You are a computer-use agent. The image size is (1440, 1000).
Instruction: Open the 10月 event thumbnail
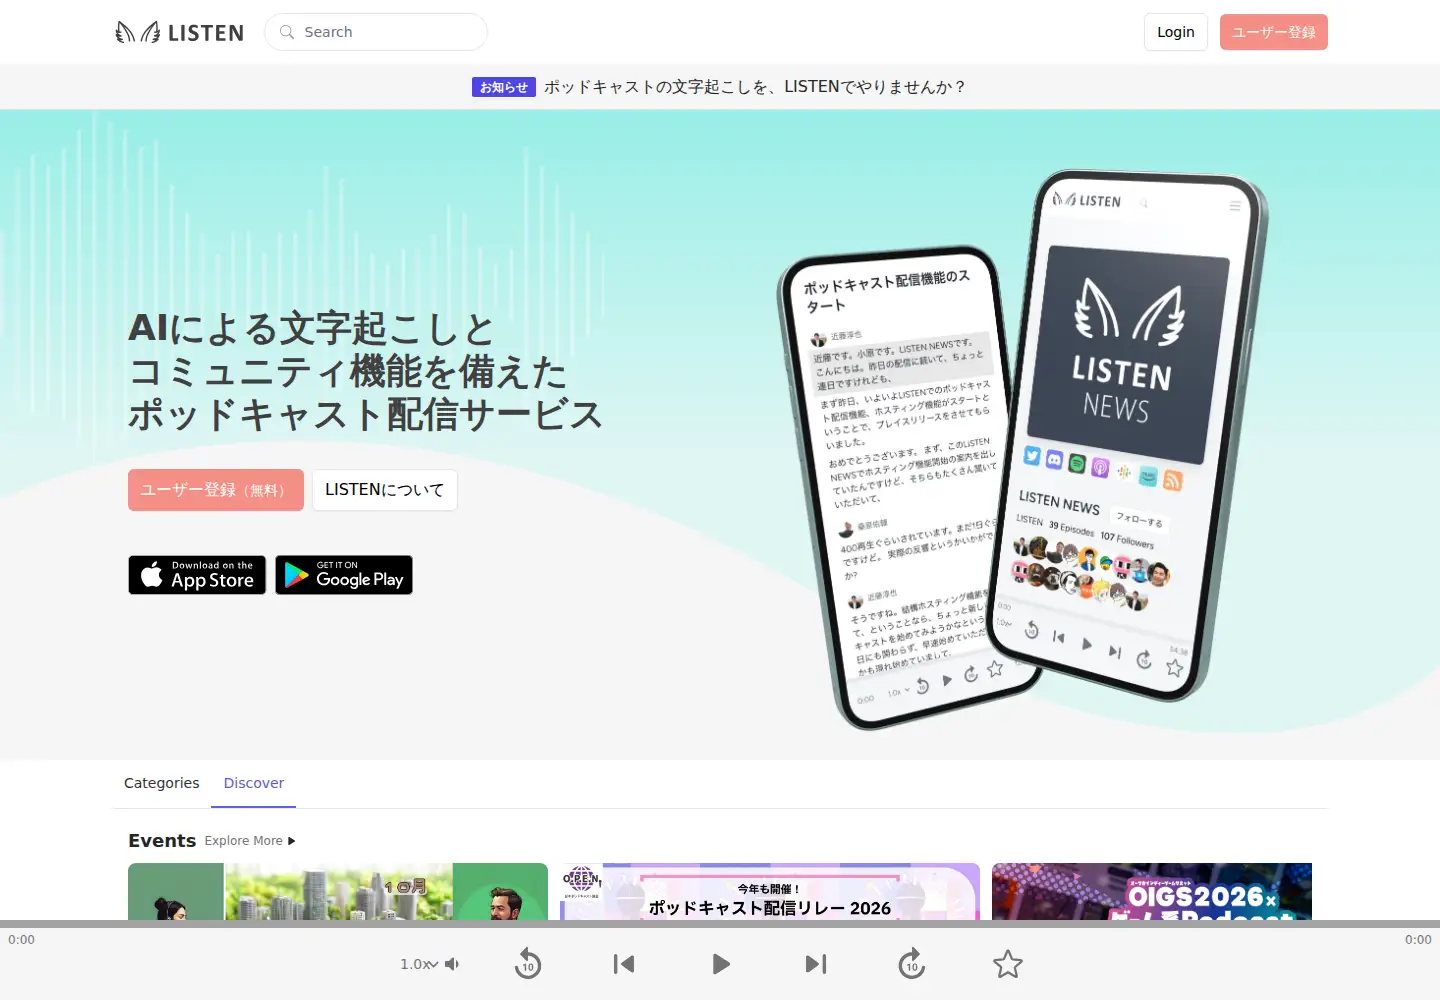(338, 891)
